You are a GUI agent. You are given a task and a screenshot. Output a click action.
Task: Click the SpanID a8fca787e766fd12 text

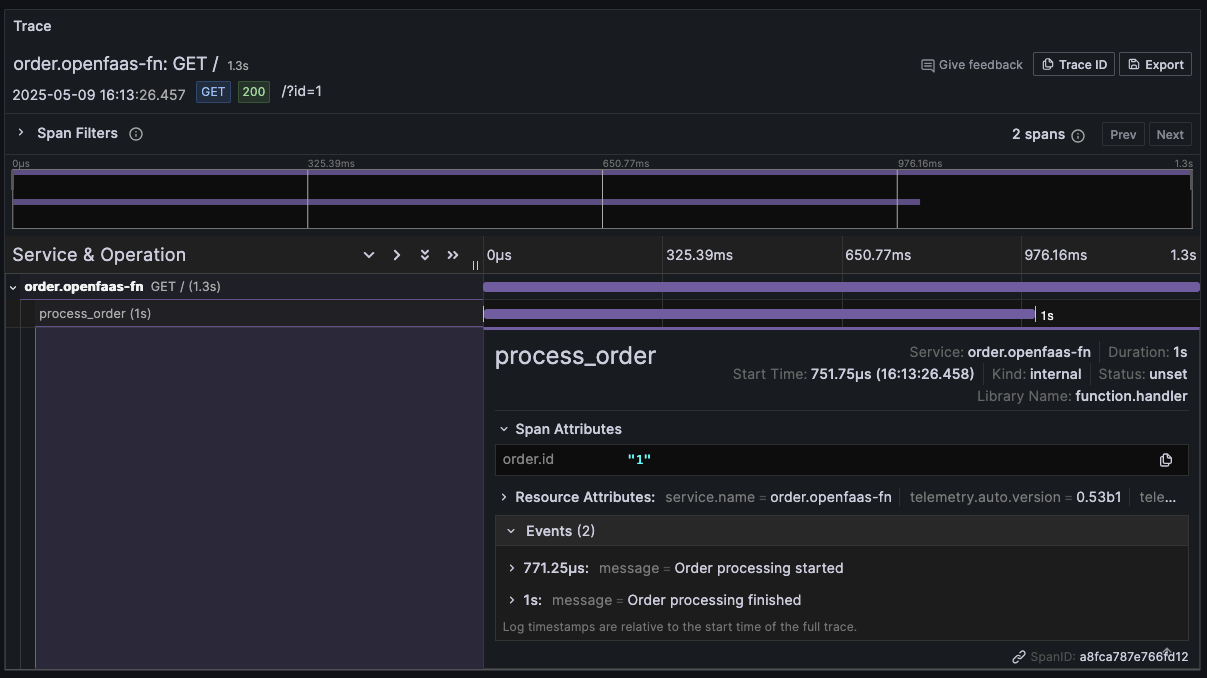(x=1134, y=657)
